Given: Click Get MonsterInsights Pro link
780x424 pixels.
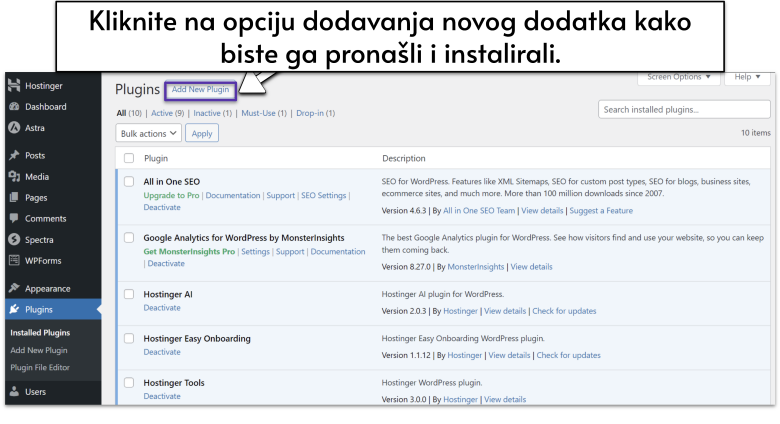Looking at the screenshot, I should click(x=189, y=252).
